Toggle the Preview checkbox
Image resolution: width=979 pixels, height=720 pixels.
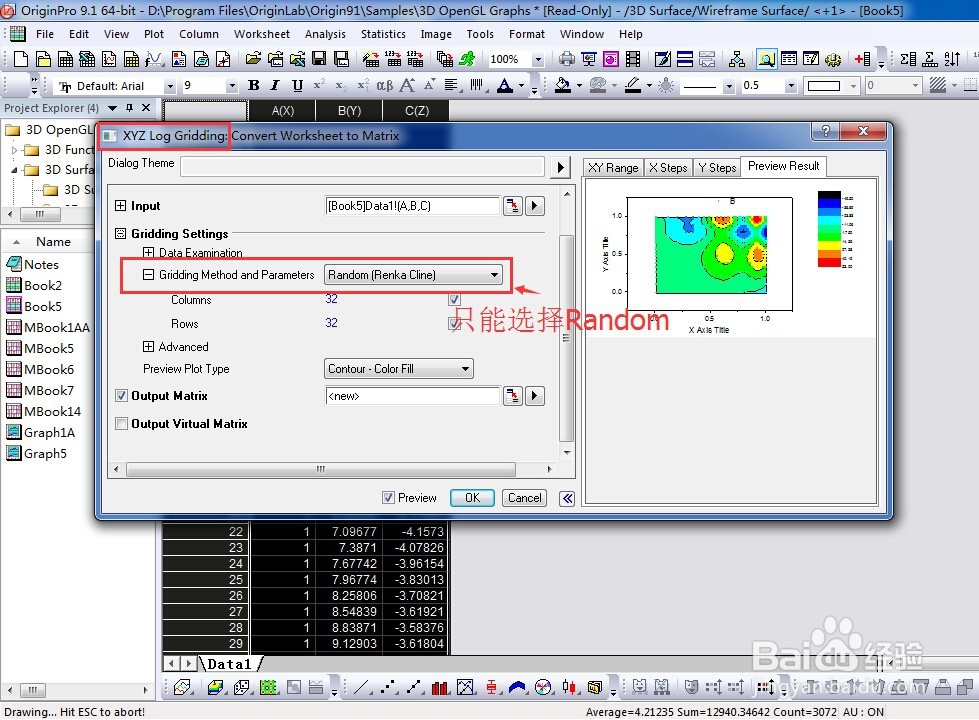click(x=388, y=498)
